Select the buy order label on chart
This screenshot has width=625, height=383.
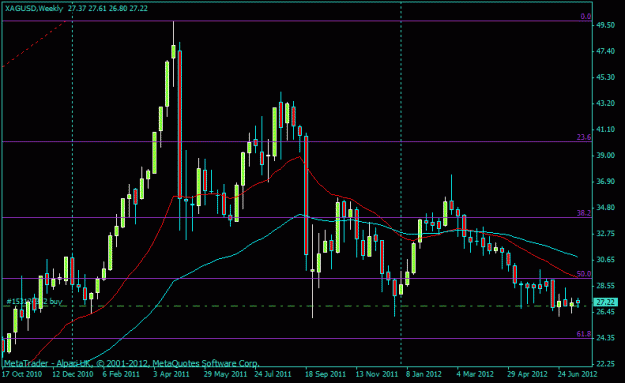[34, 301]
